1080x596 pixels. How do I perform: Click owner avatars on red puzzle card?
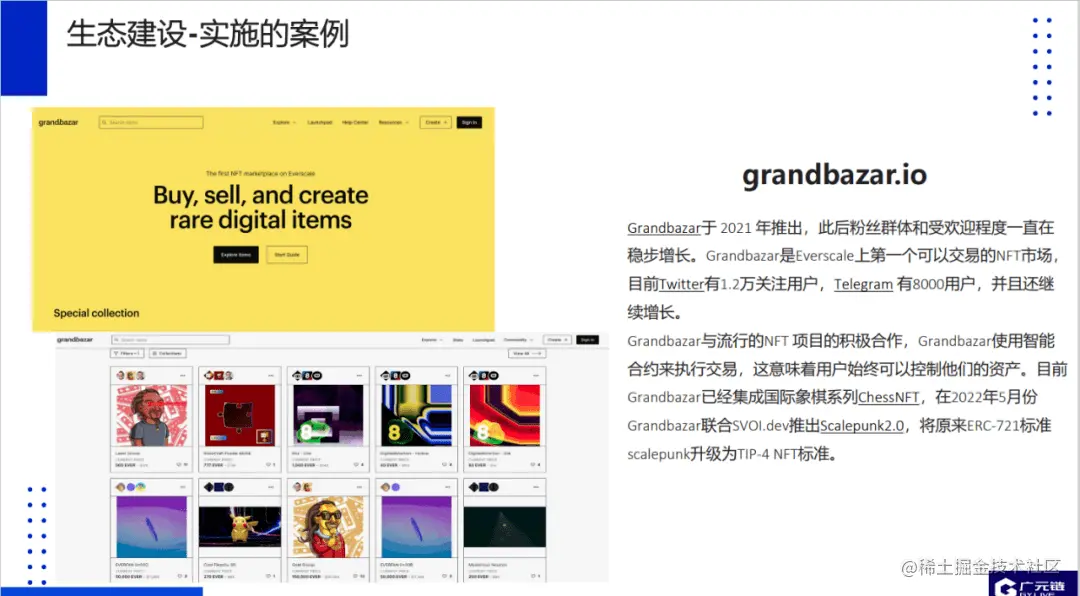point(218,376)
